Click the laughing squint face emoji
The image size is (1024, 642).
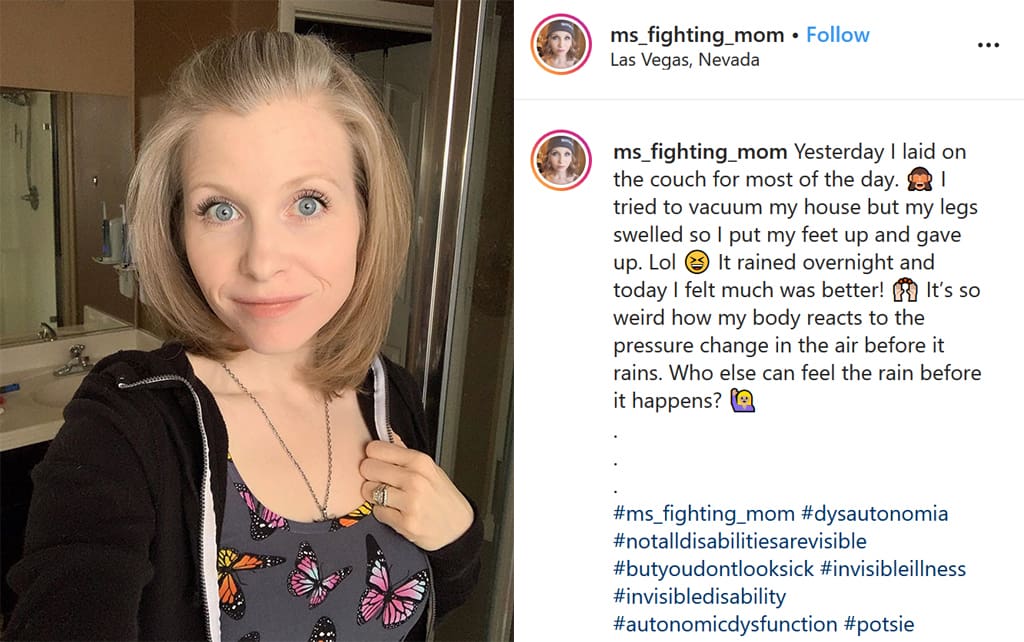click(x=697, y=263)
